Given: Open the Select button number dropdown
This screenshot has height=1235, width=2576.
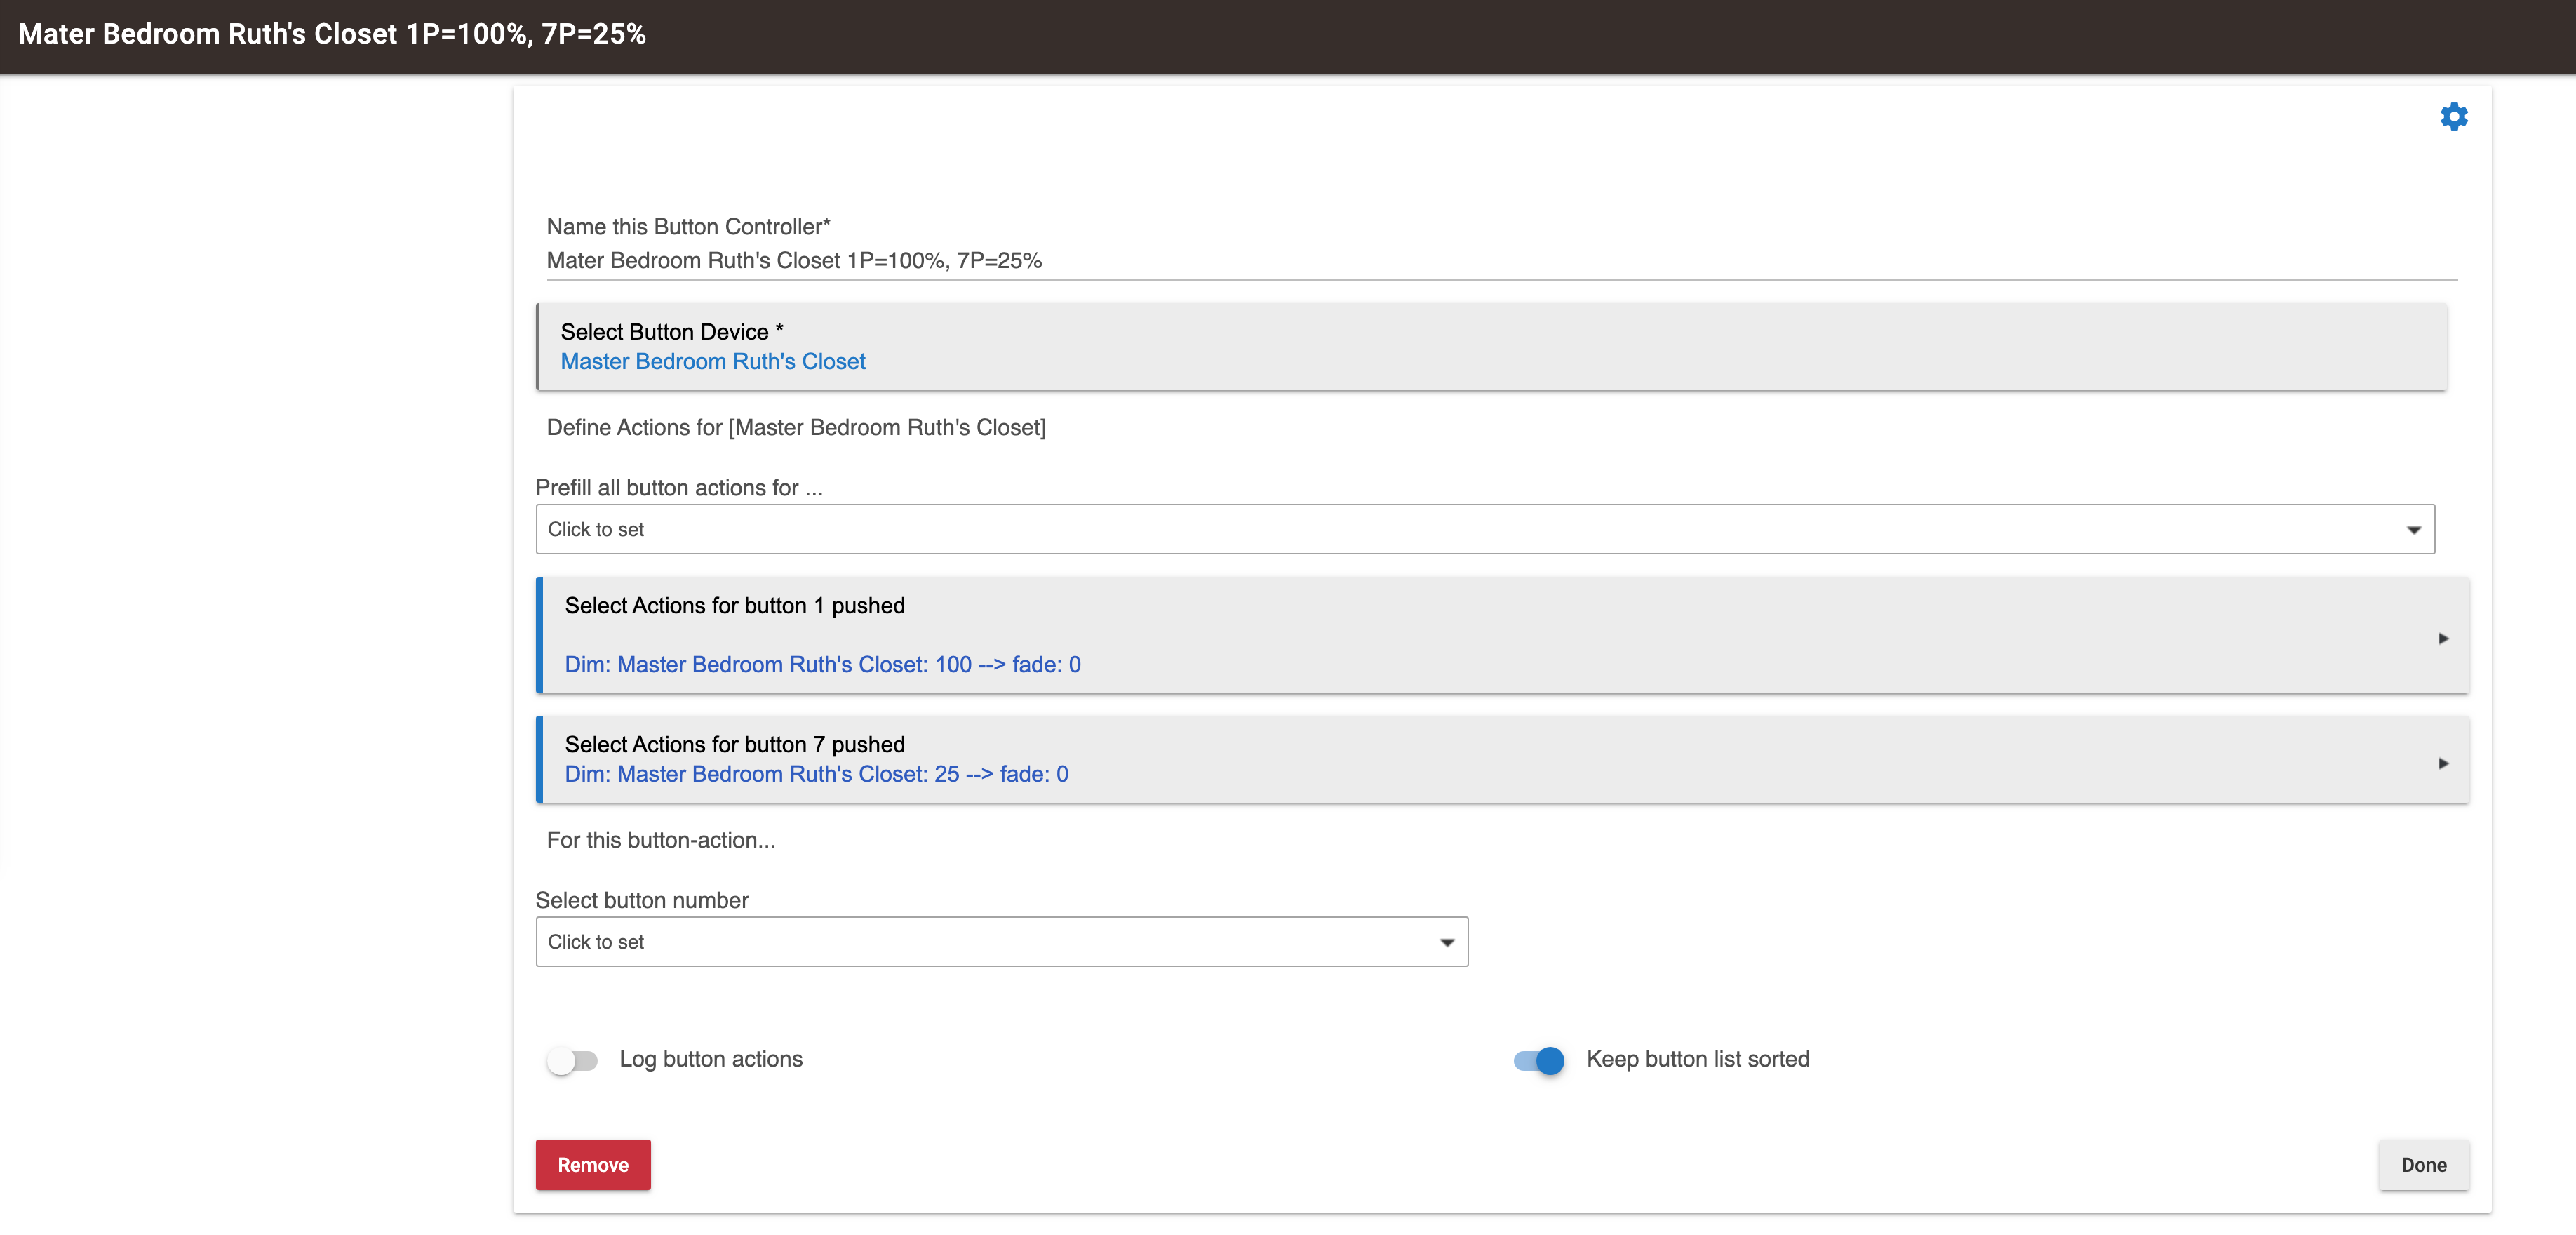Looking at the screenshot, I should [x=1002, y=942].
